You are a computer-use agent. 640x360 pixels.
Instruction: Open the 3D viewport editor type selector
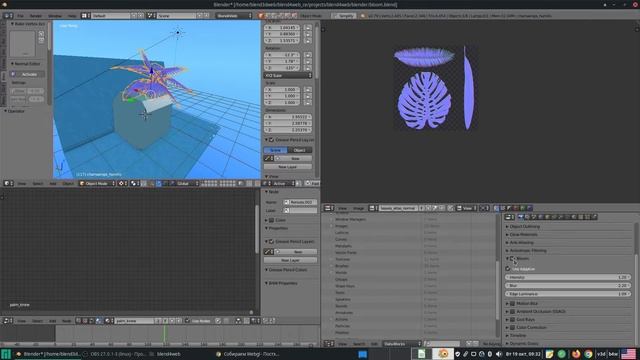[x=8, y=183]
